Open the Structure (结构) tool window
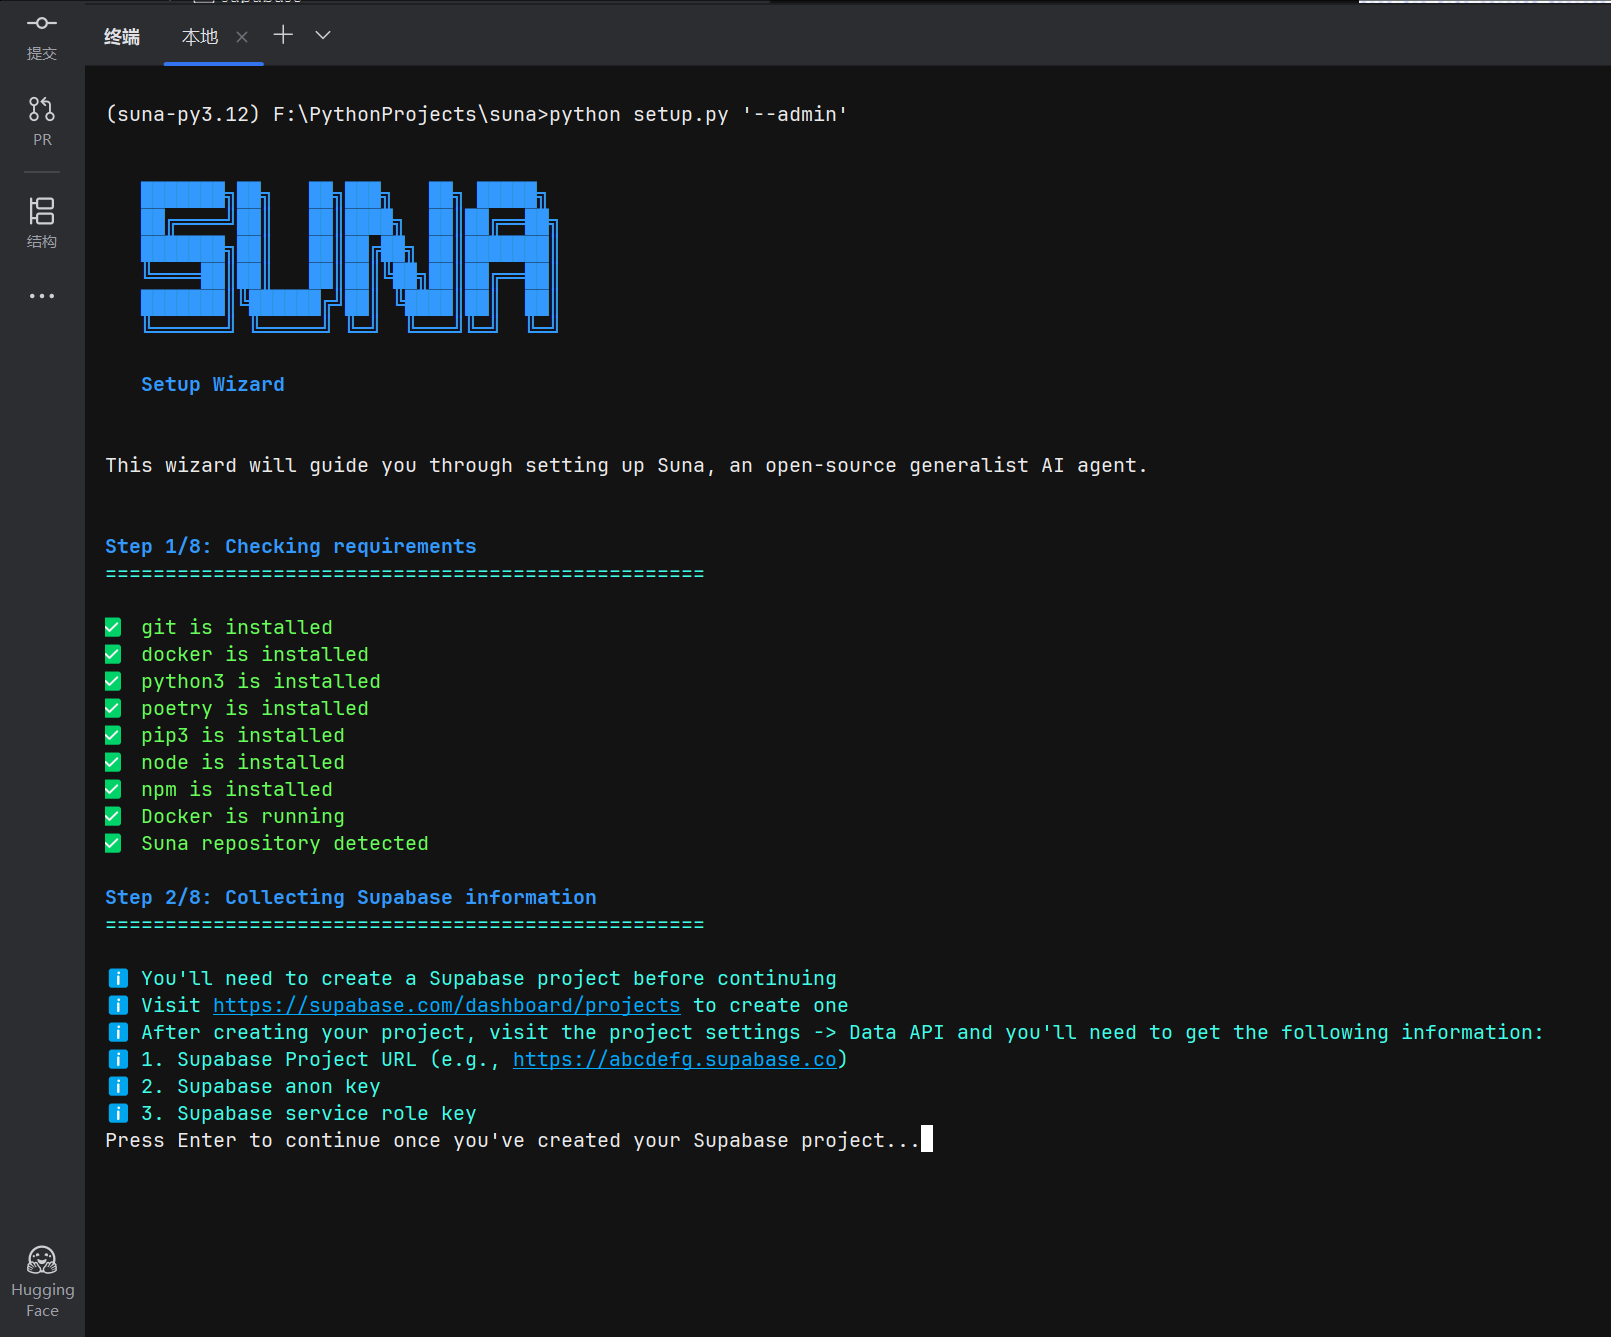 41,223
